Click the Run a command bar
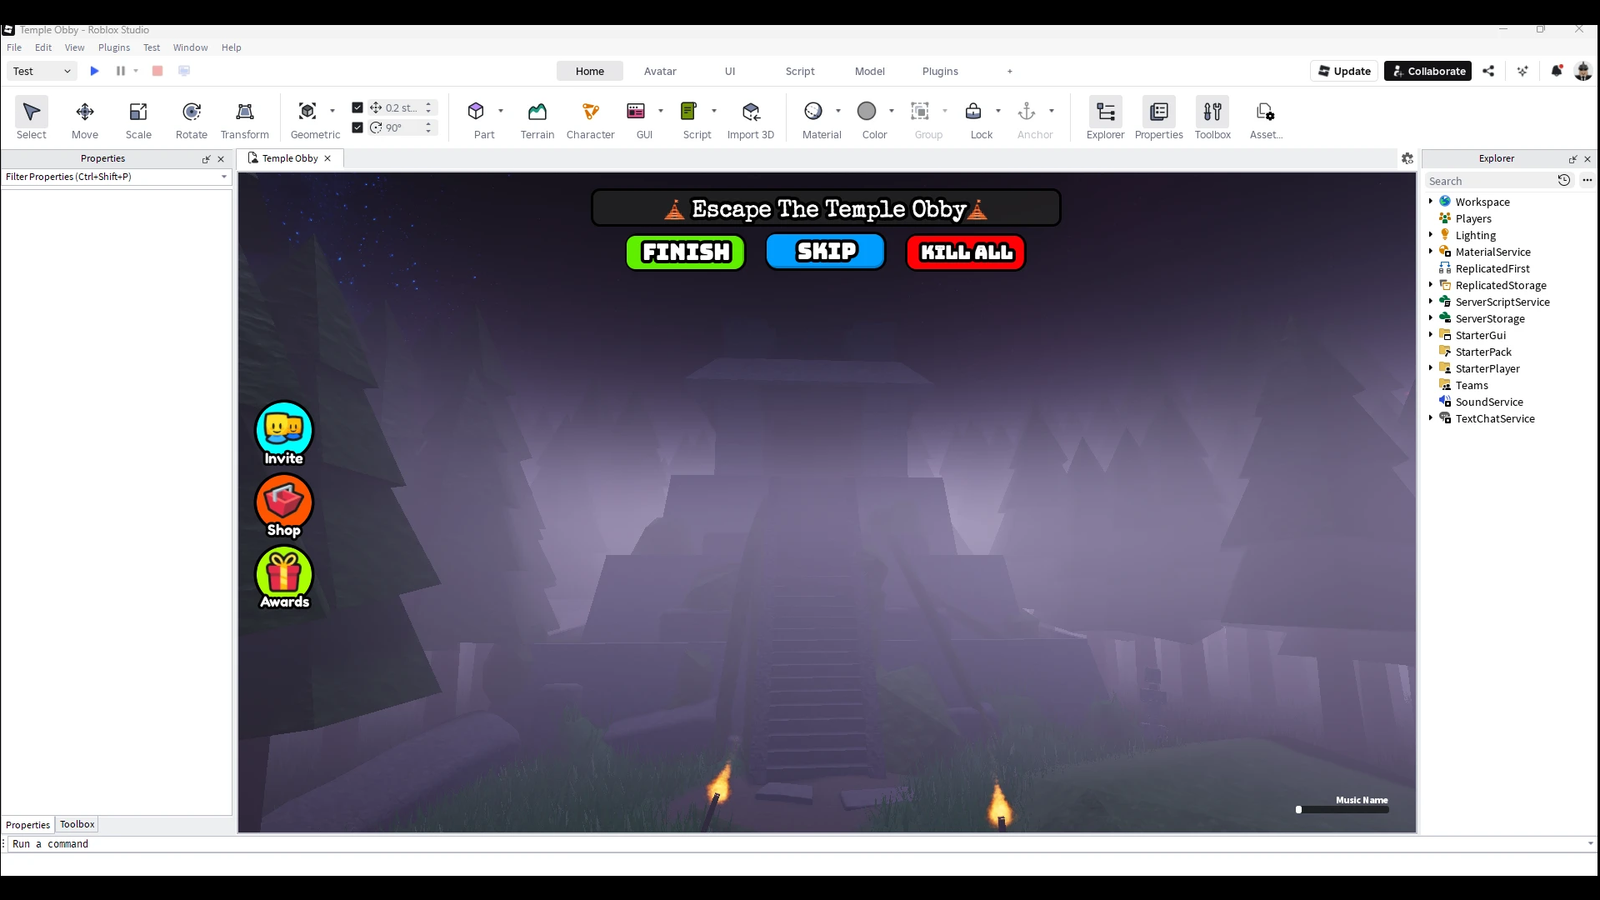1600x900 pixels. point(800,844)
